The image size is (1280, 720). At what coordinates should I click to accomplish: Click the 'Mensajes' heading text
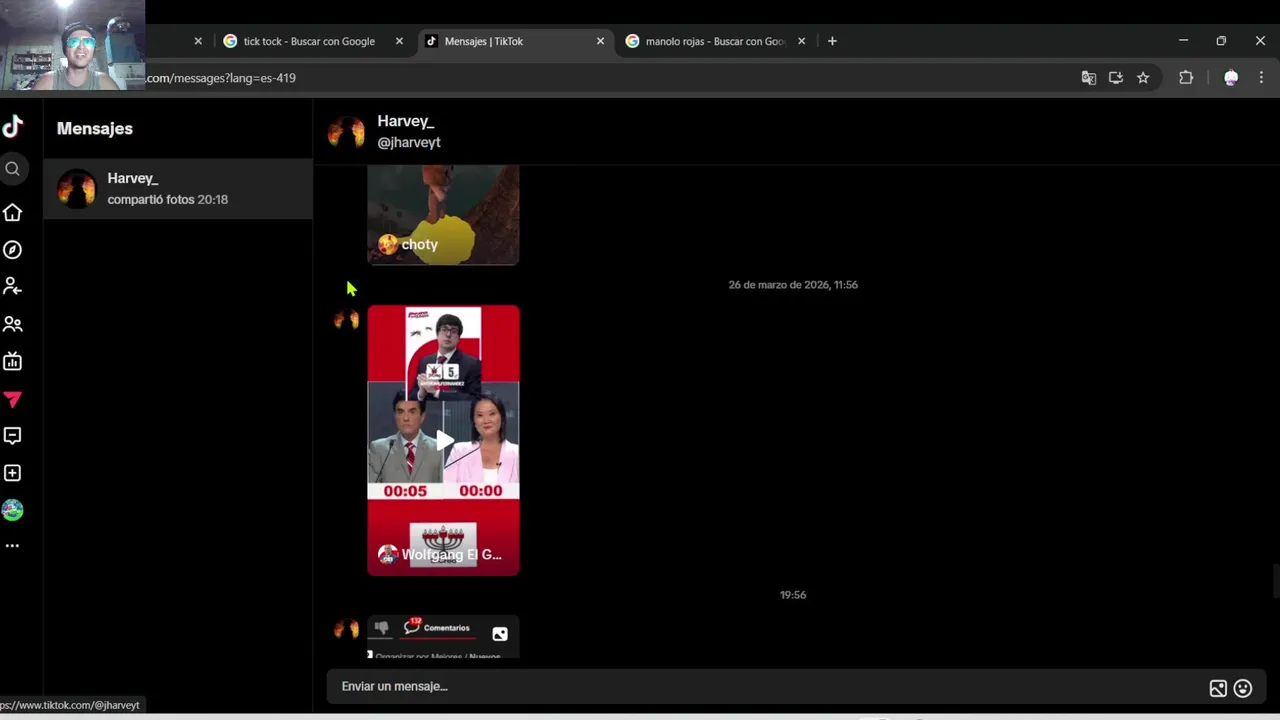click(95, 128)
